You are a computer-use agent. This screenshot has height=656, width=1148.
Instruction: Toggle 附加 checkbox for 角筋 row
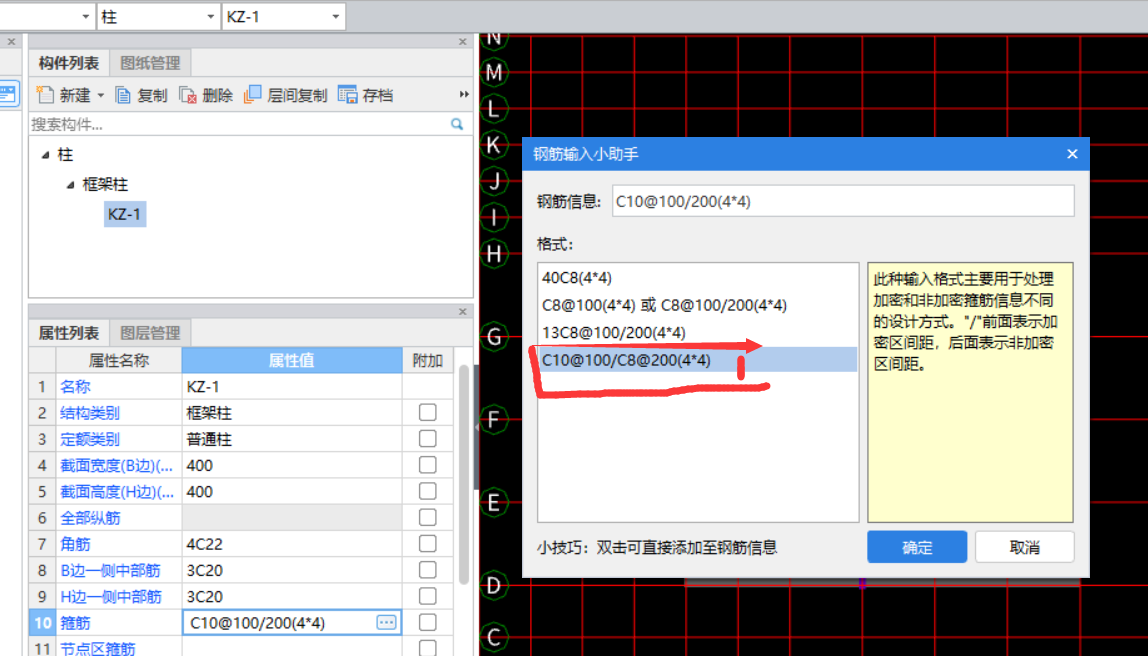point(428,544)
